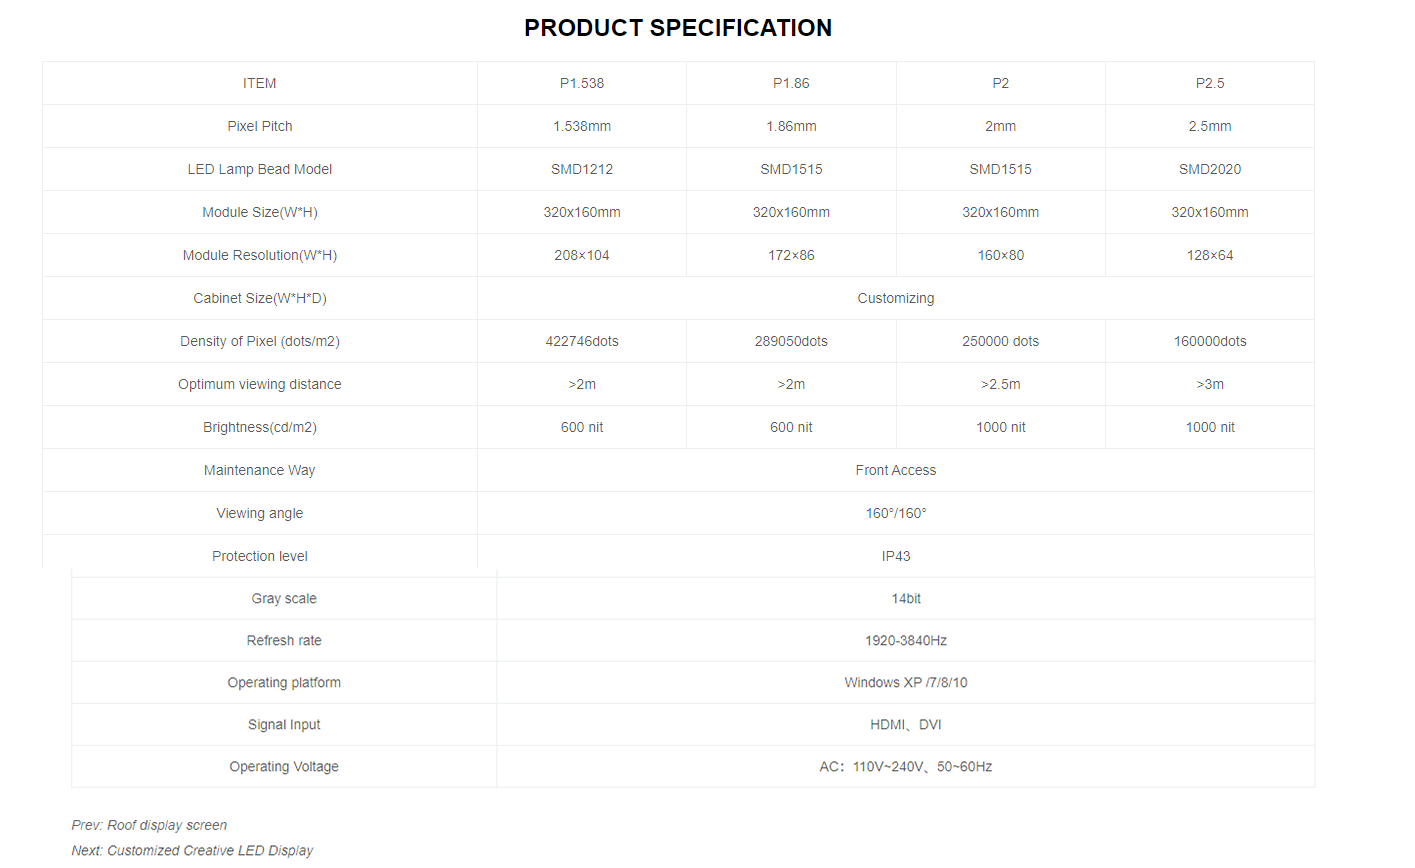Select the SMD1212 lamp bead cell
Screen dimensions: 1415x868
pos(582,169)
